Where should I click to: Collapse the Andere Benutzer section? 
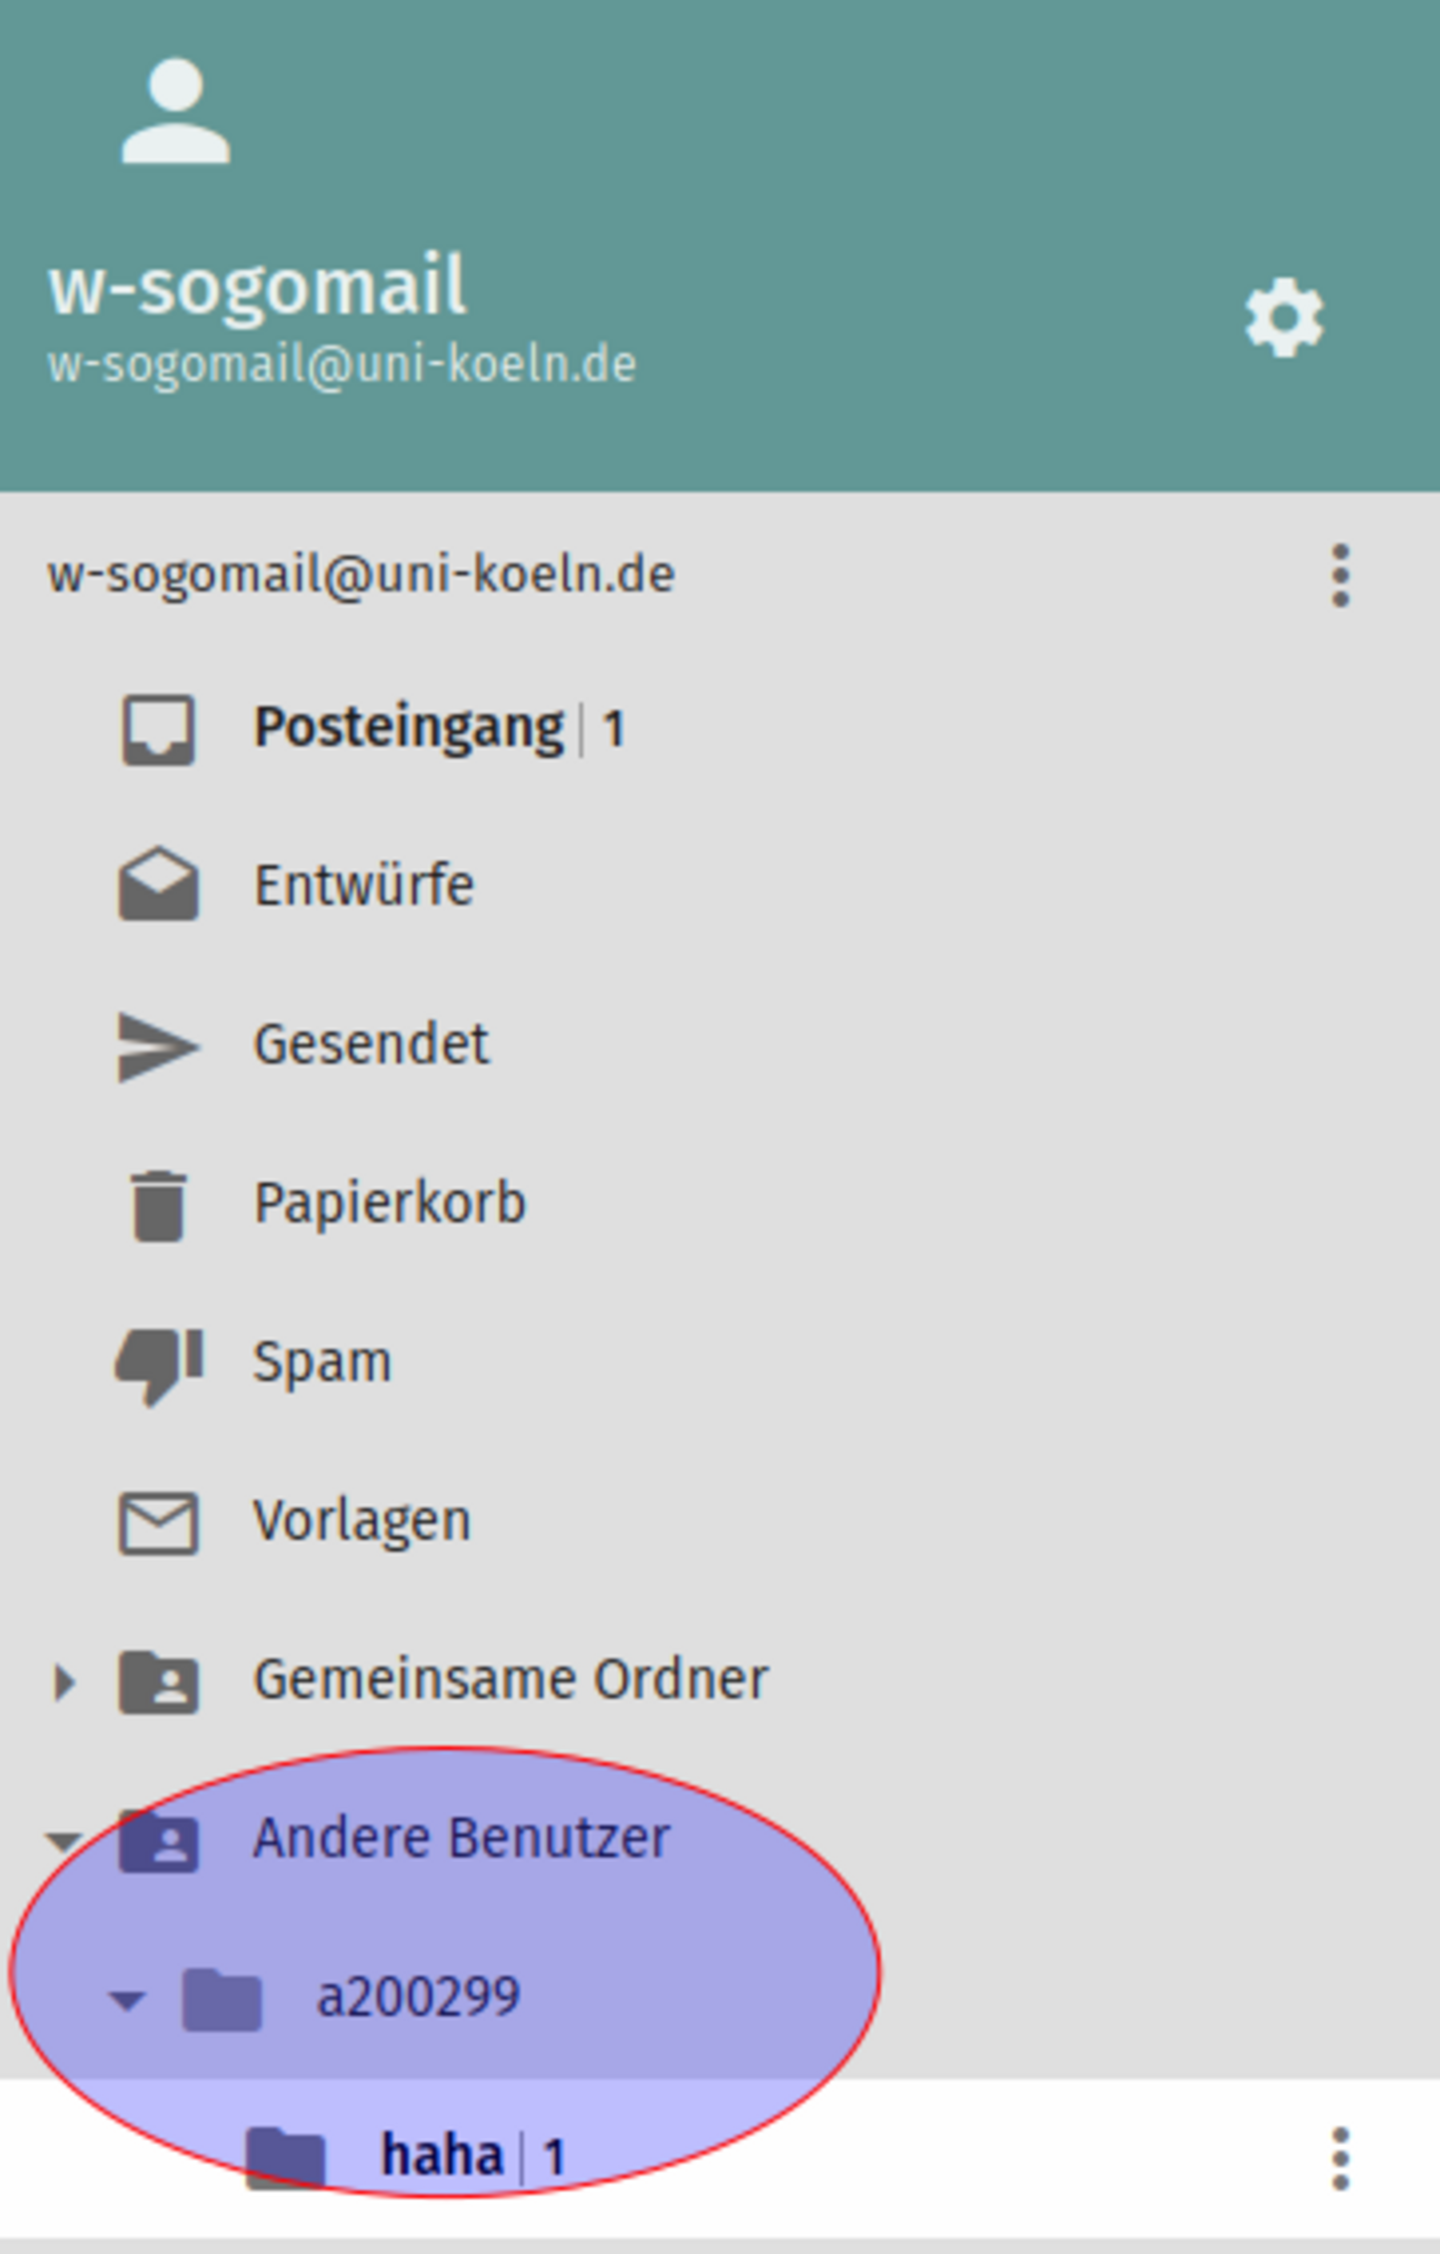tap(64, 1841)
